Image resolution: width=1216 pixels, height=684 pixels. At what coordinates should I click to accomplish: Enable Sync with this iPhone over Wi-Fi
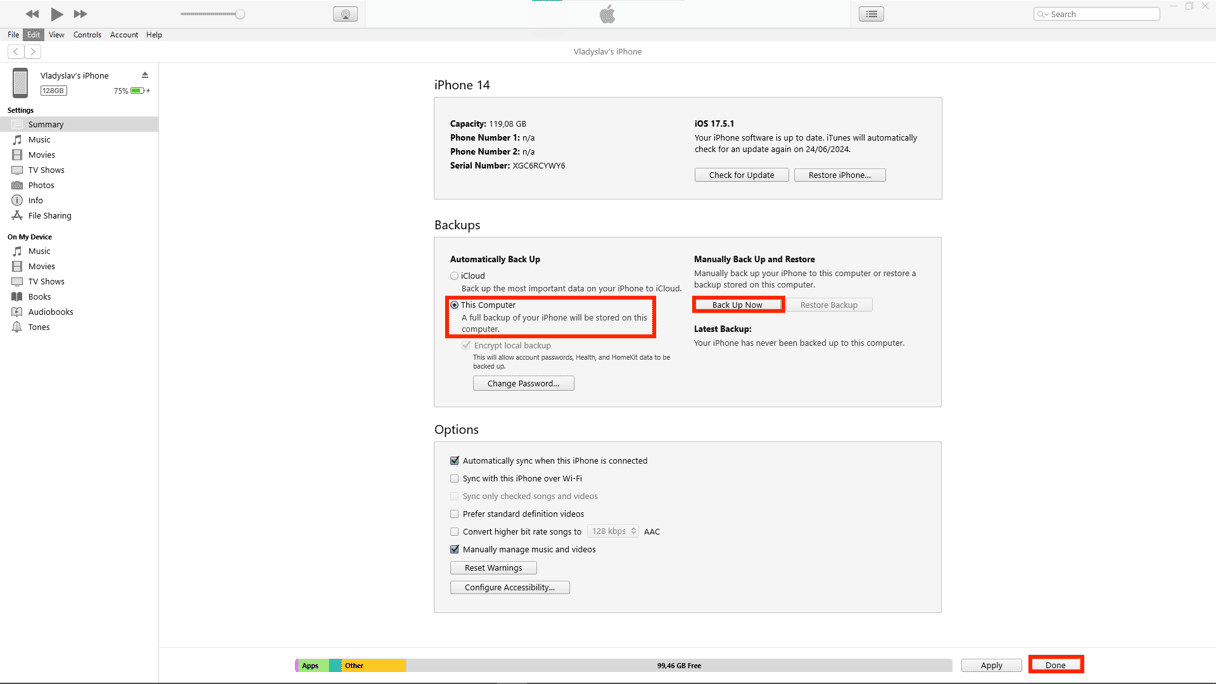[455, 479]
